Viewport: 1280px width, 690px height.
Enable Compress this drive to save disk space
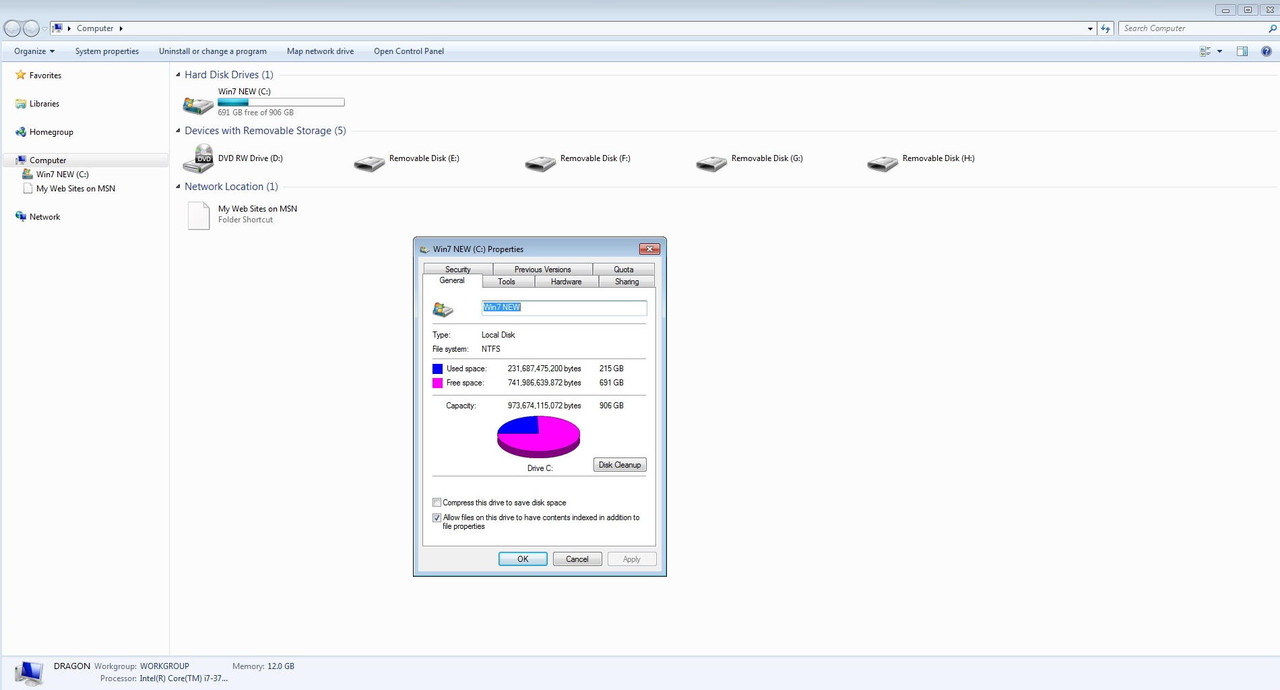click(x=437, y=503)
